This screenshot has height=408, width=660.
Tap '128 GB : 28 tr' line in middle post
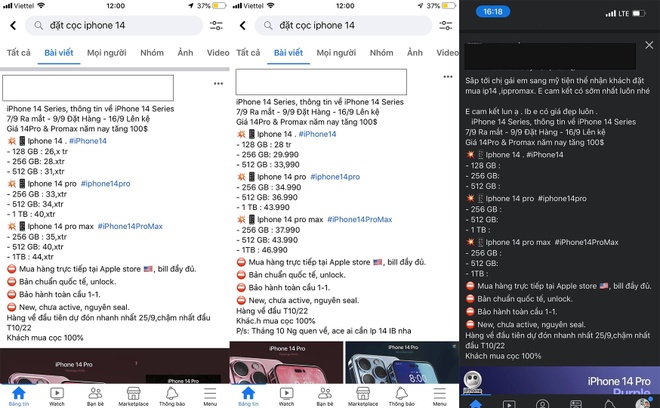point(263,144)
